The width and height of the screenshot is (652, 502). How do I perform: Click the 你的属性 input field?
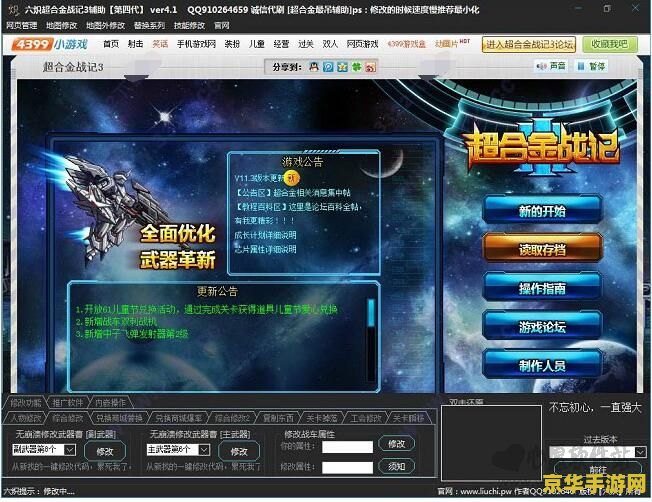348,447
